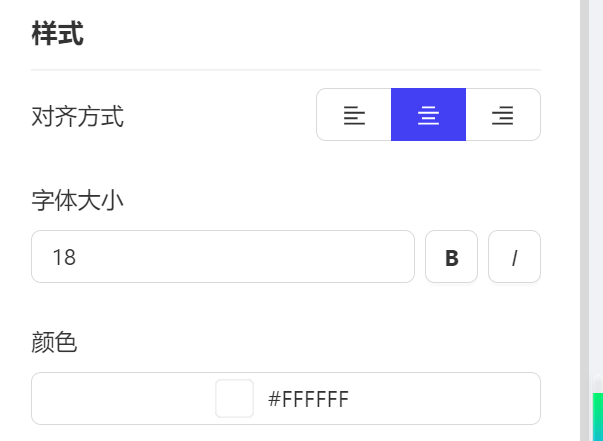603x441 pixels.
Task: Open the white color swatch picker
Action: coord(234,398)
